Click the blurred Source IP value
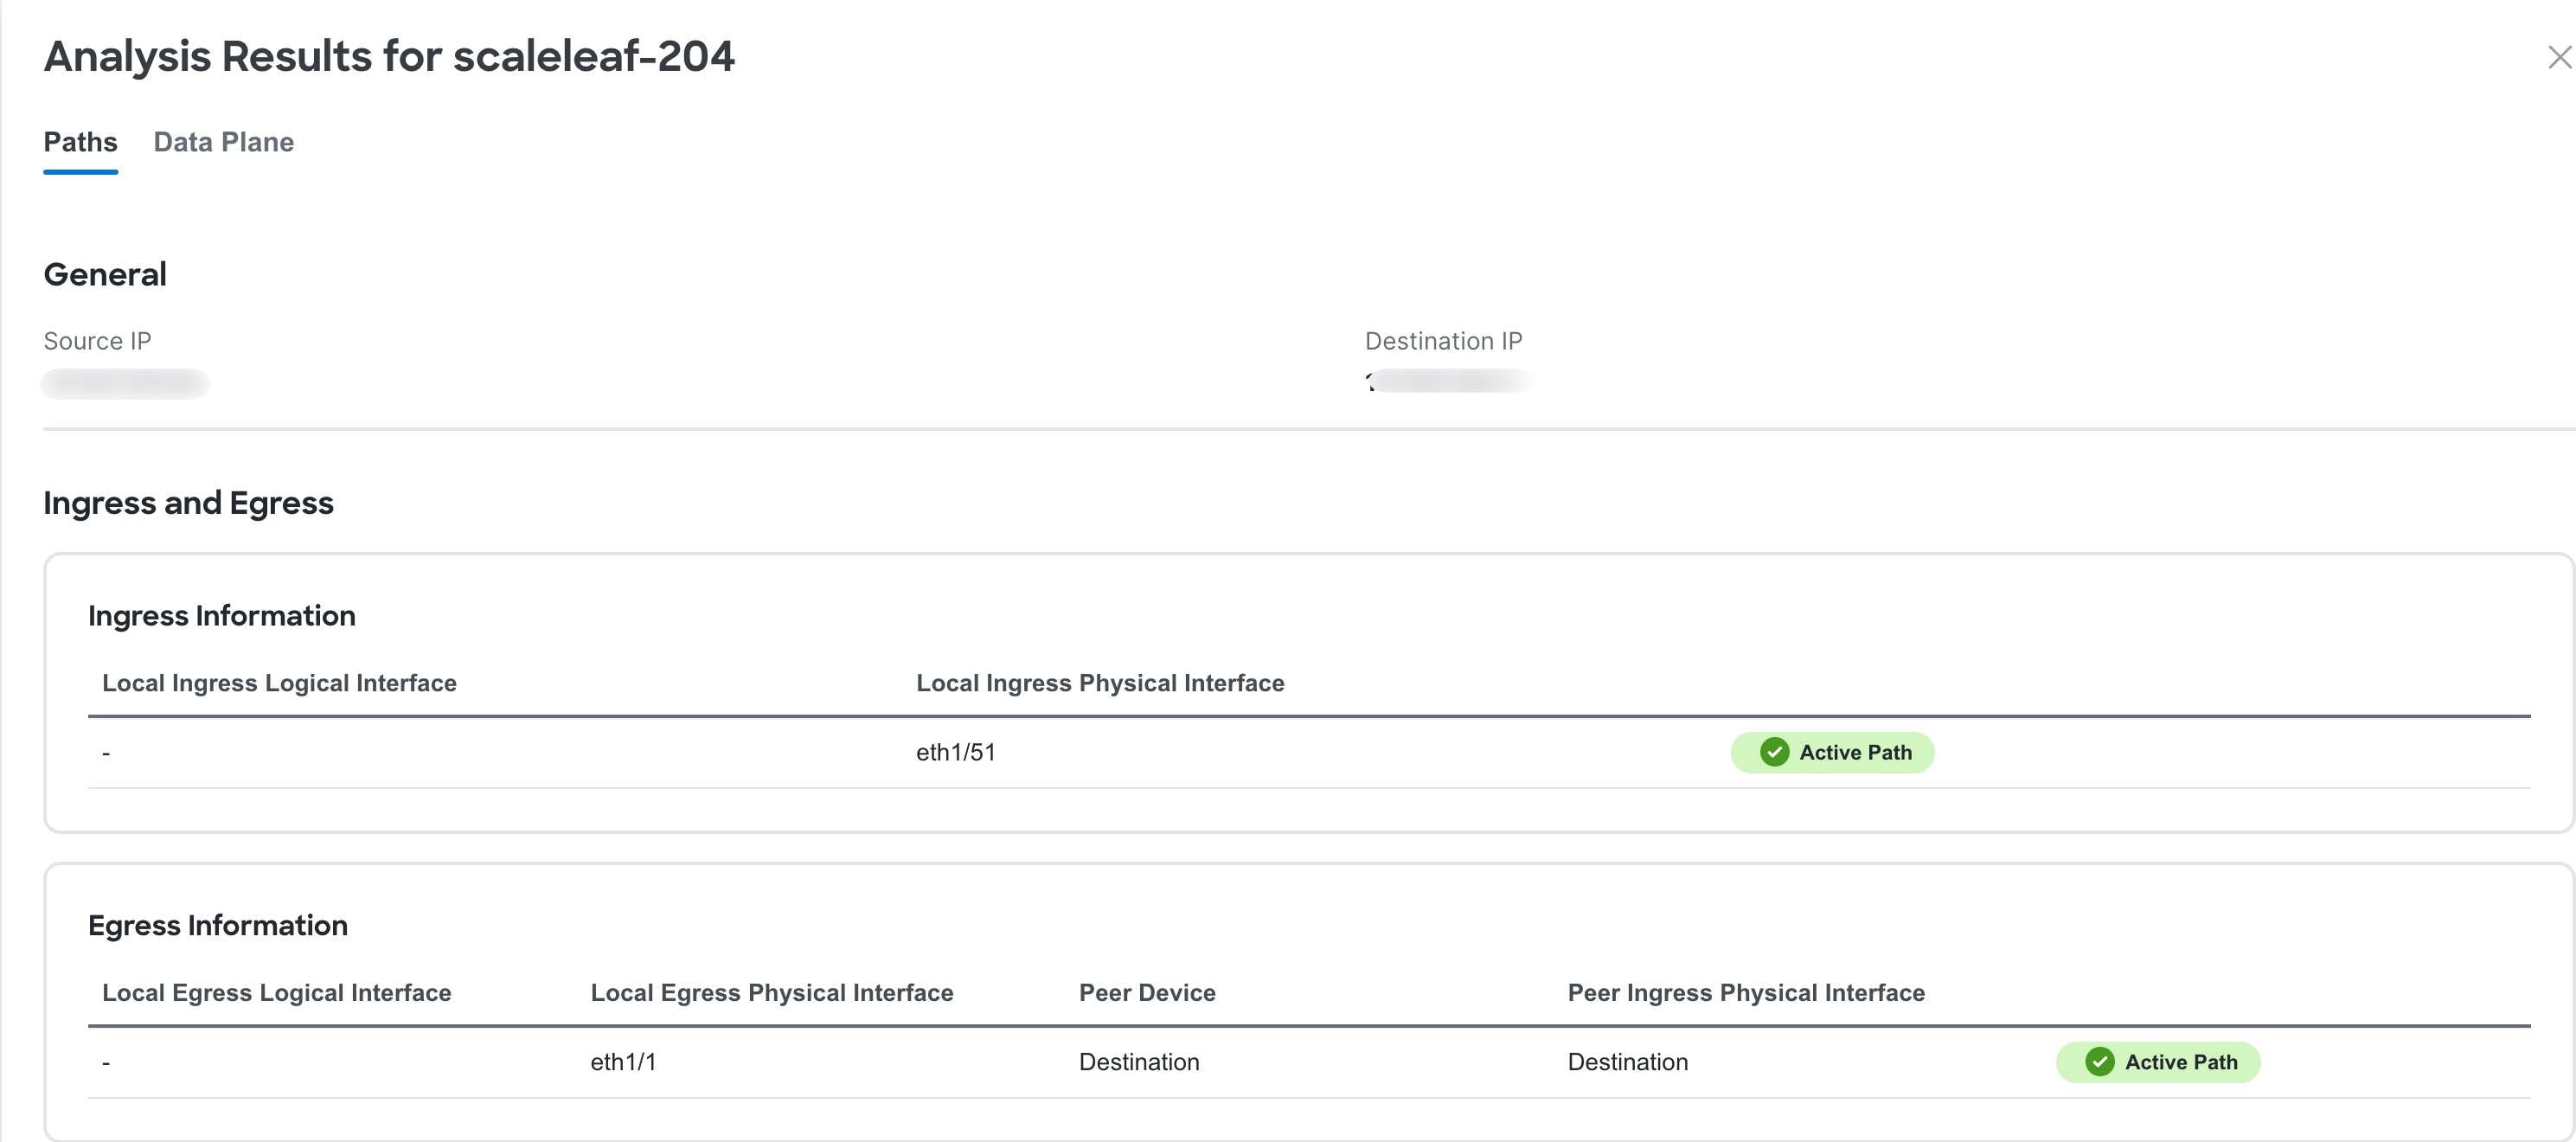The width and height of the screenshot is (2576, 1142). 125,384
